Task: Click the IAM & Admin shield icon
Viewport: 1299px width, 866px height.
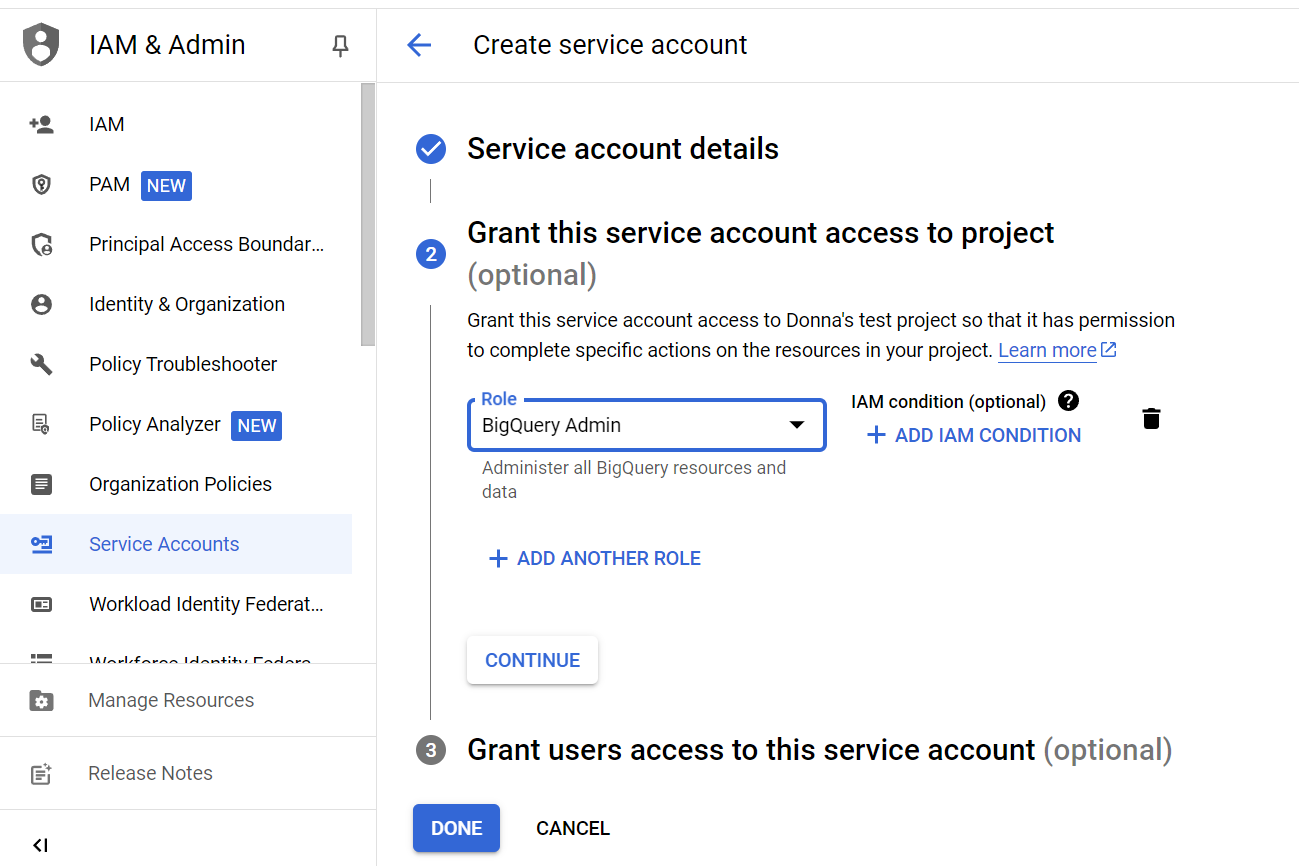Action: pos(41,45)
